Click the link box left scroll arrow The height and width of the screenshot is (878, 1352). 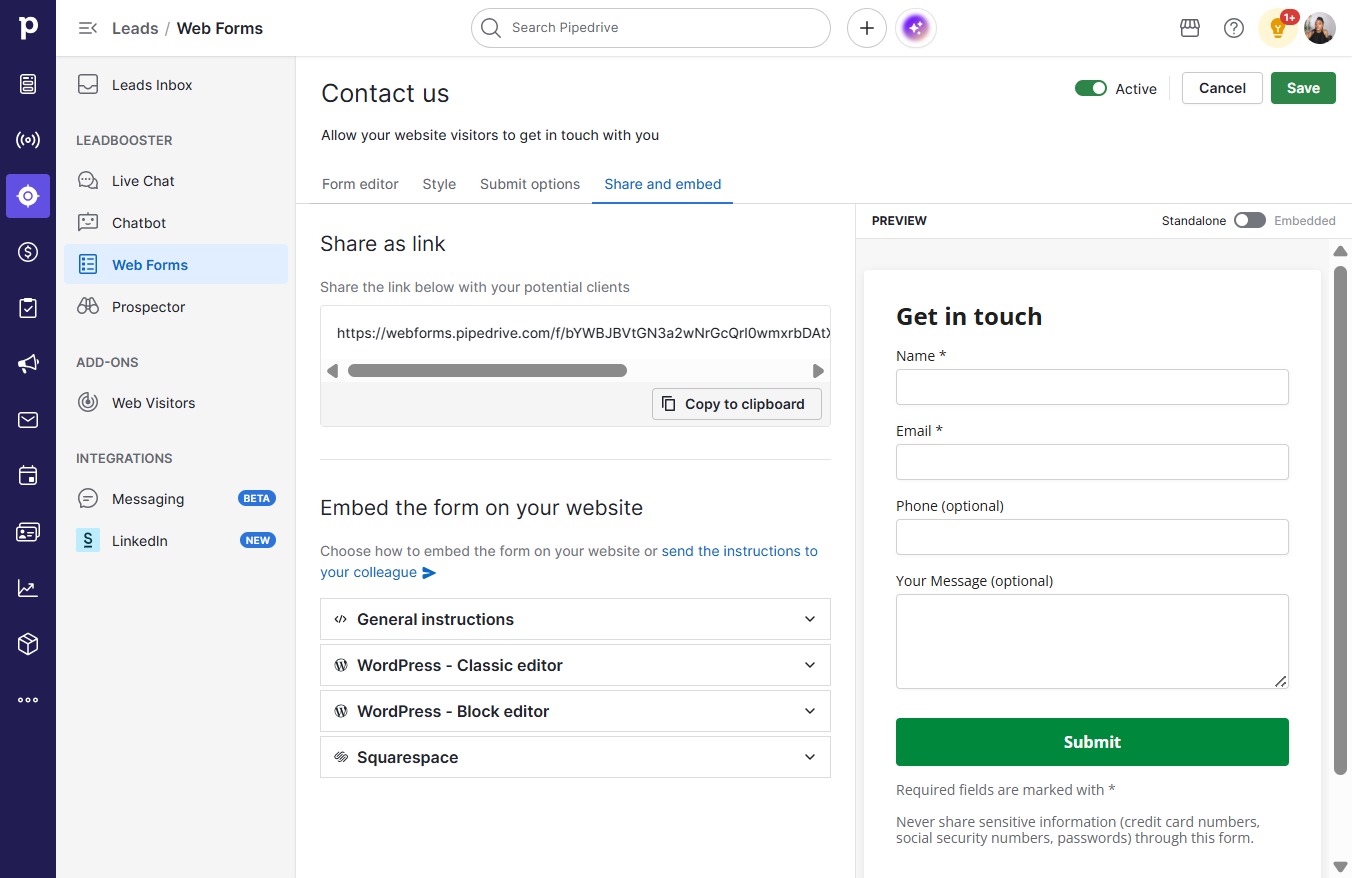(333, 371)
